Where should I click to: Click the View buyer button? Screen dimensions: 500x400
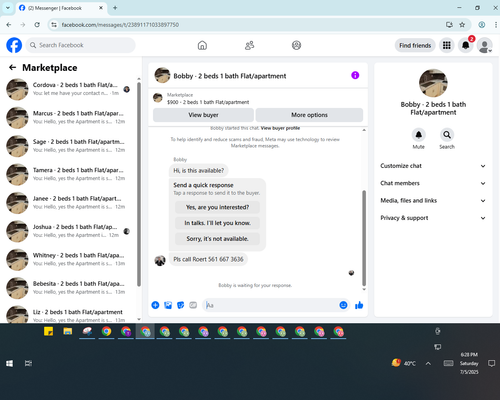(203, 115)
